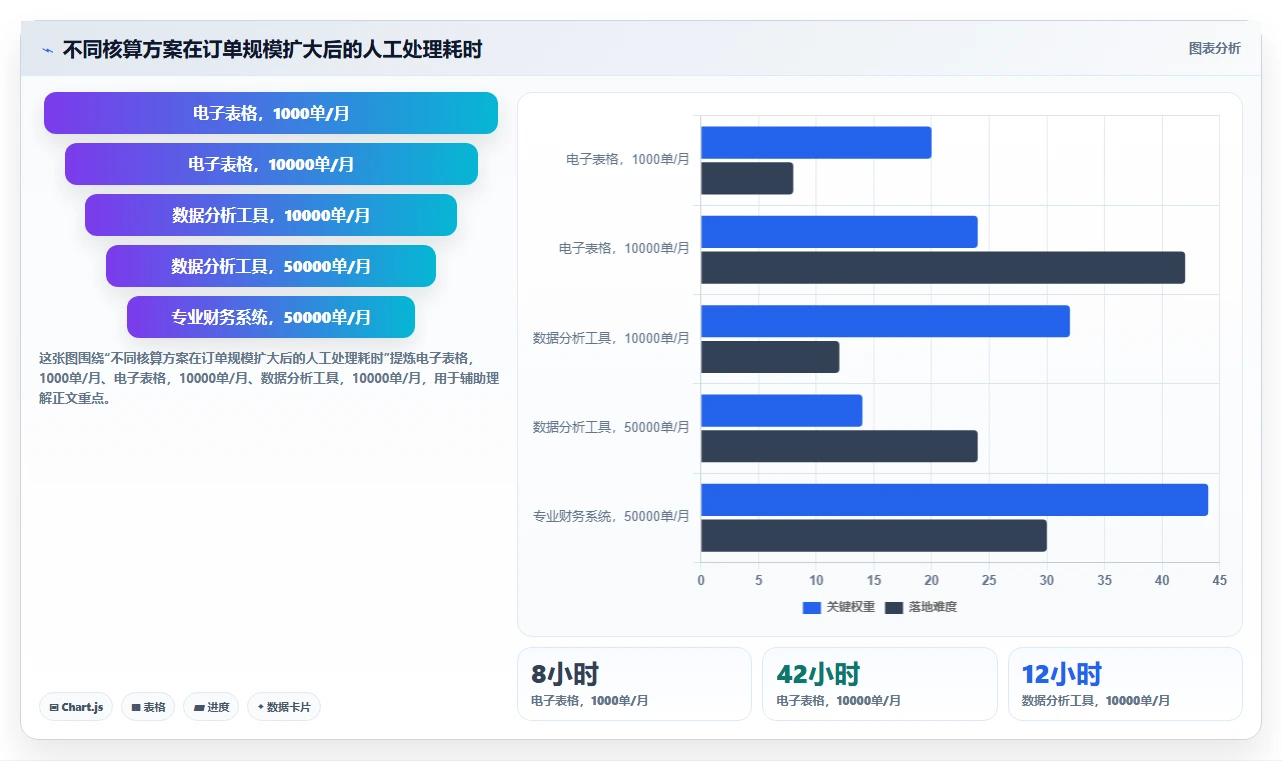Click the 进度 tag chip
1282x761 pixels.
pyautogui.click(x=211, y=707)
